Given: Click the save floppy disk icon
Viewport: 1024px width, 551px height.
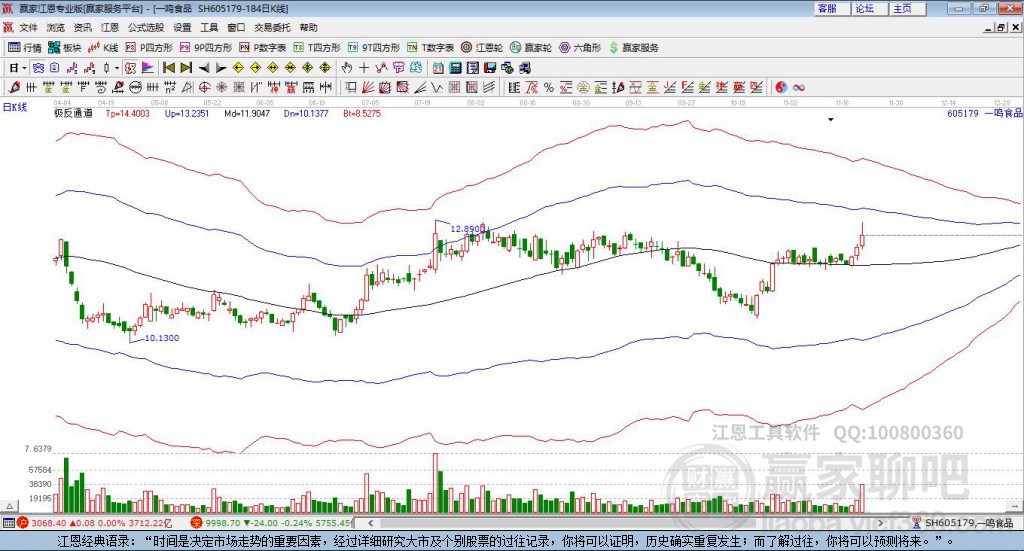Looking at the screenshot, I should [490, 68].
